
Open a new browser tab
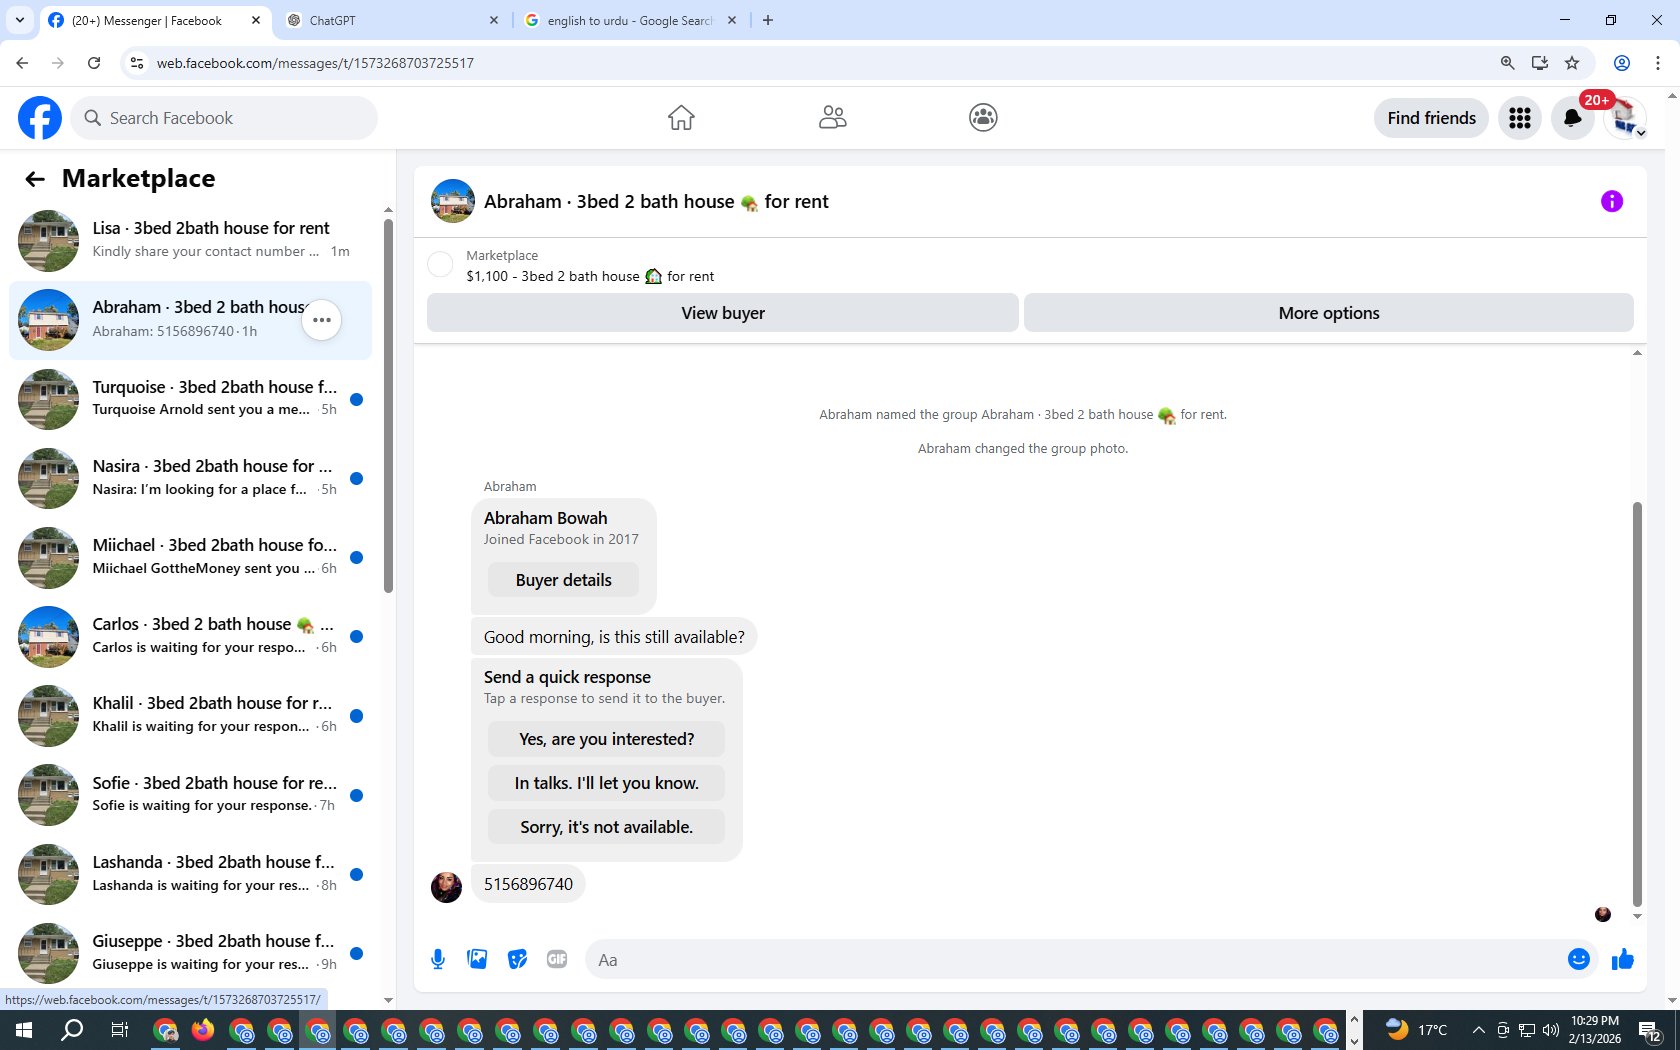coord(768,20)
